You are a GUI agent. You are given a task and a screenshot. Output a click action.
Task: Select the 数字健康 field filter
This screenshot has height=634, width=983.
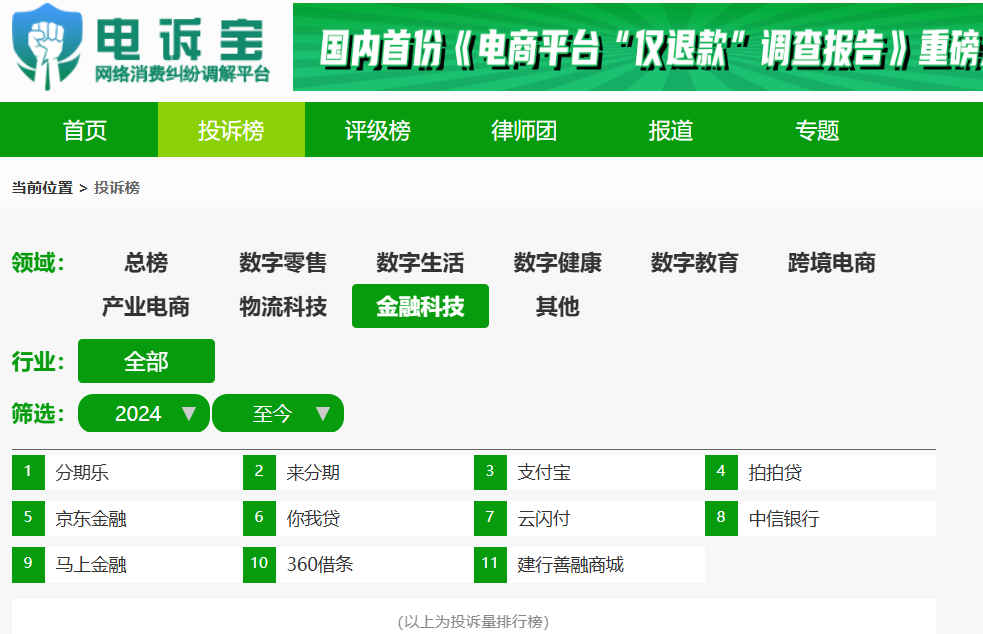tap(557, 262)
